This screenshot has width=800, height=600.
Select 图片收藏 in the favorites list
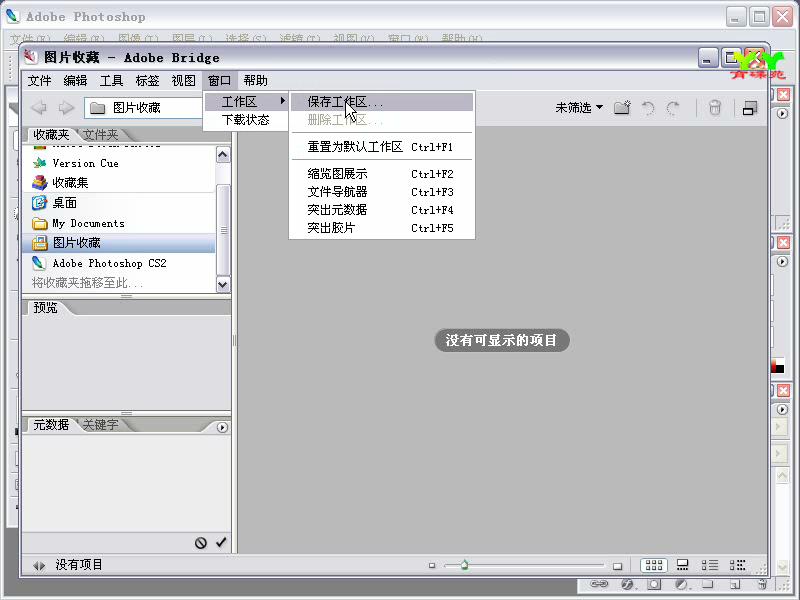[x=119, y=243]
